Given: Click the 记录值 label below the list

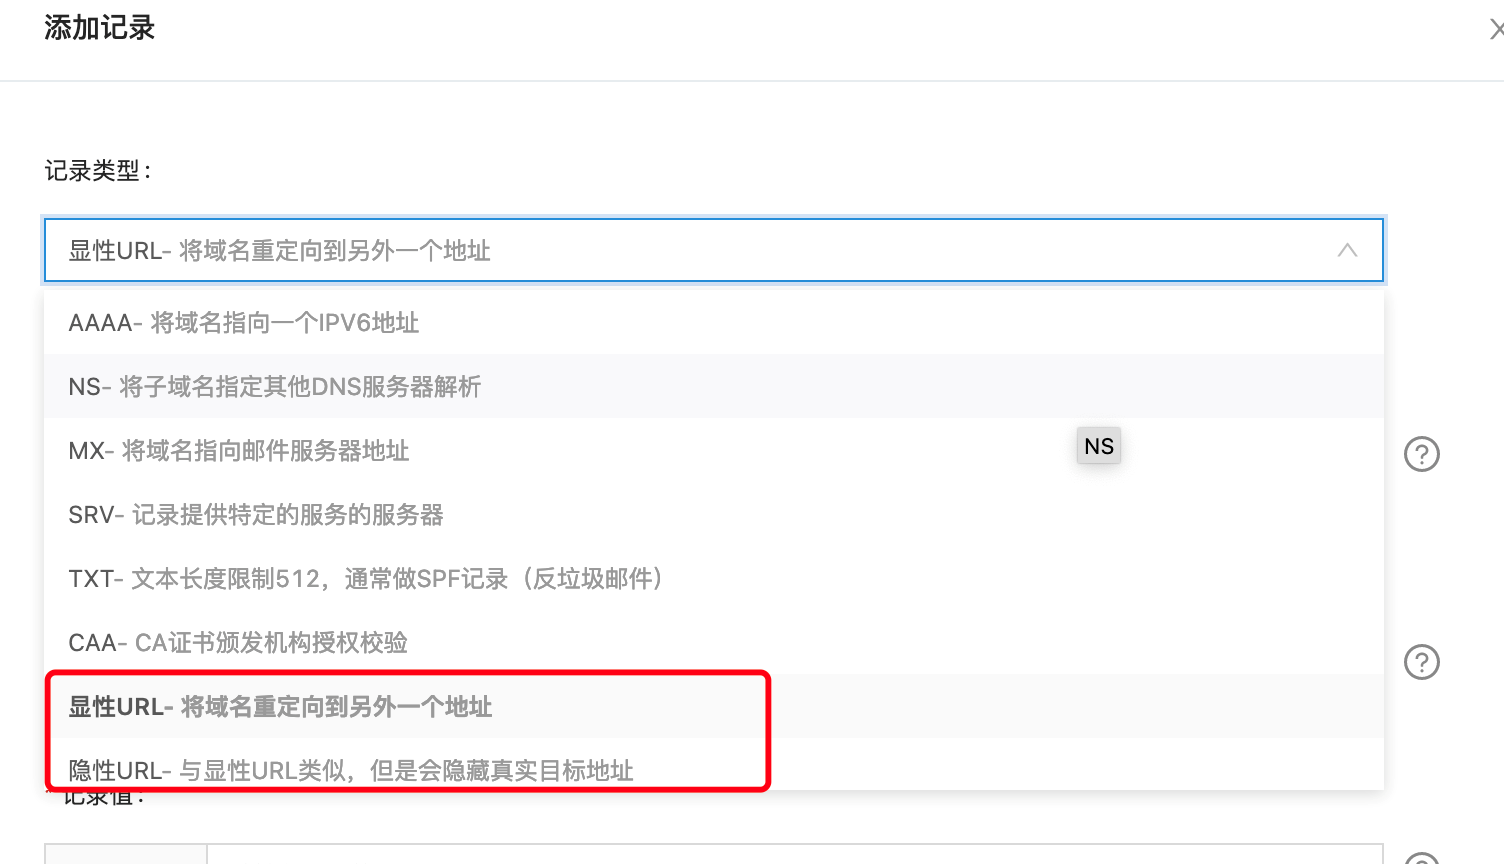Looking at the screenshot, I should 104,798.
